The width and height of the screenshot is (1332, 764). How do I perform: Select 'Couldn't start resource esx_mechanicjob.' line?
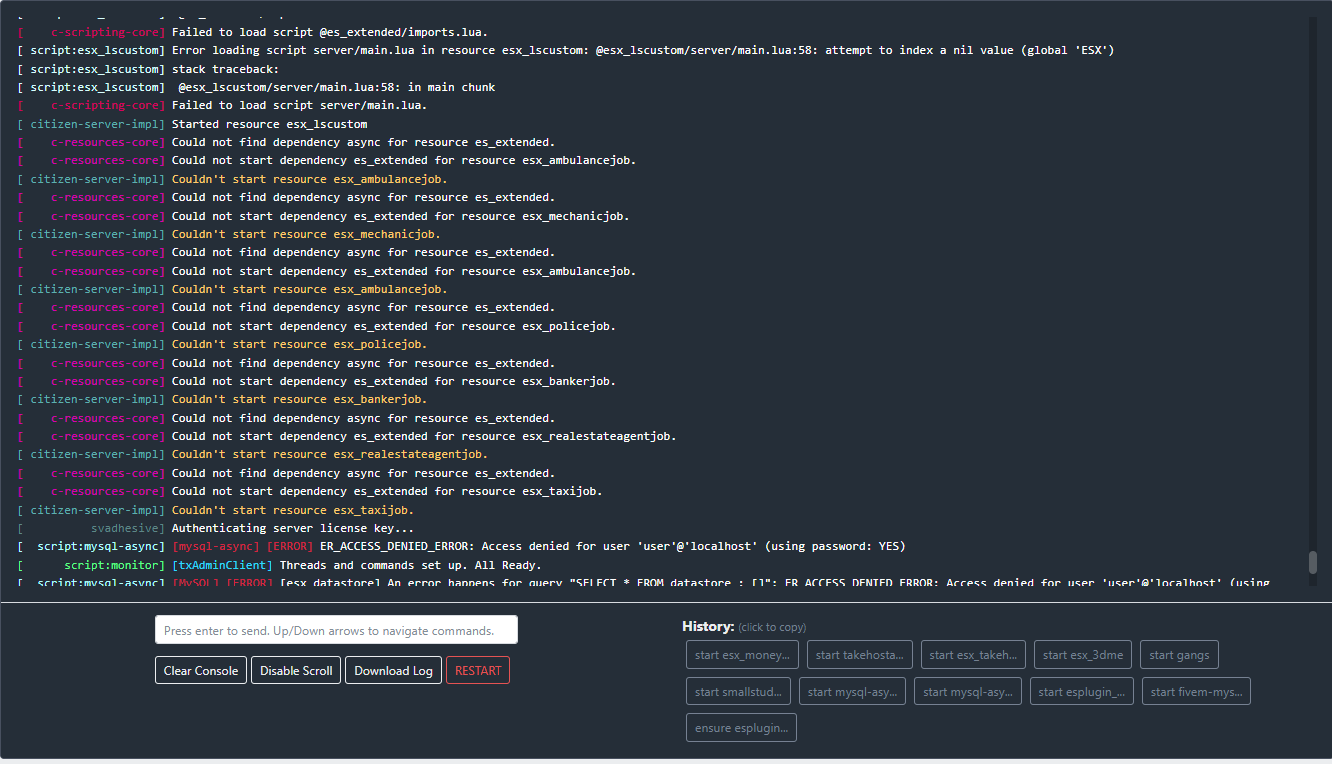(x=306, y=234)
